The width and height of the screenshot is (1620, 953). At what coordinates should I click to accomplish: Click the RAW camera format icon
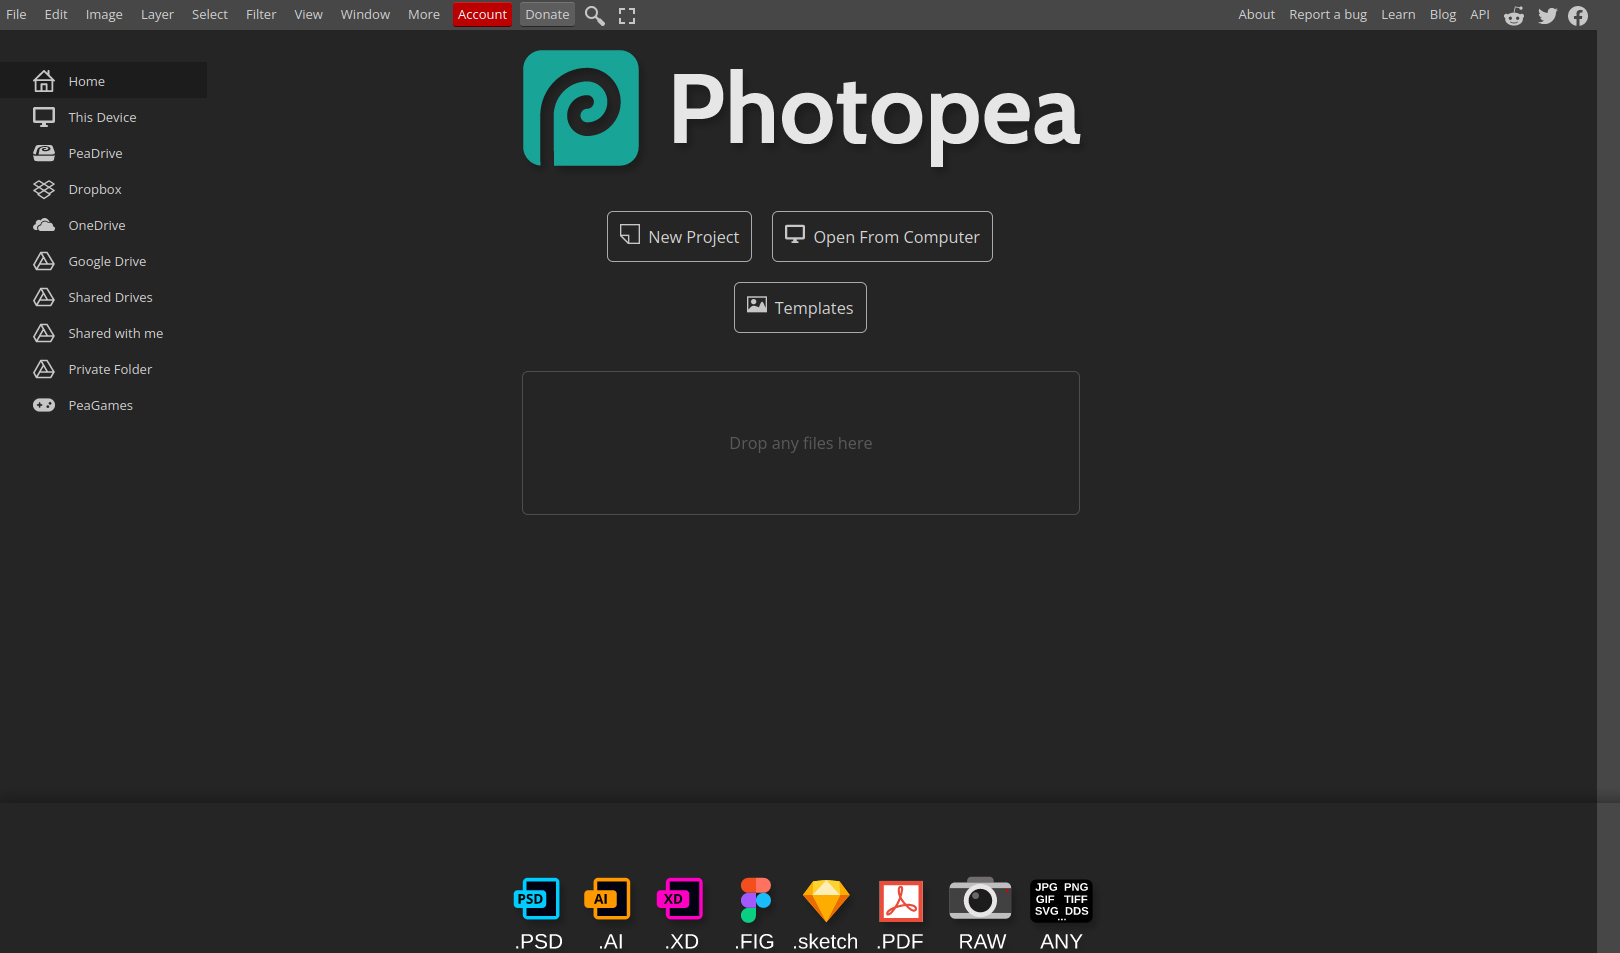980,898
